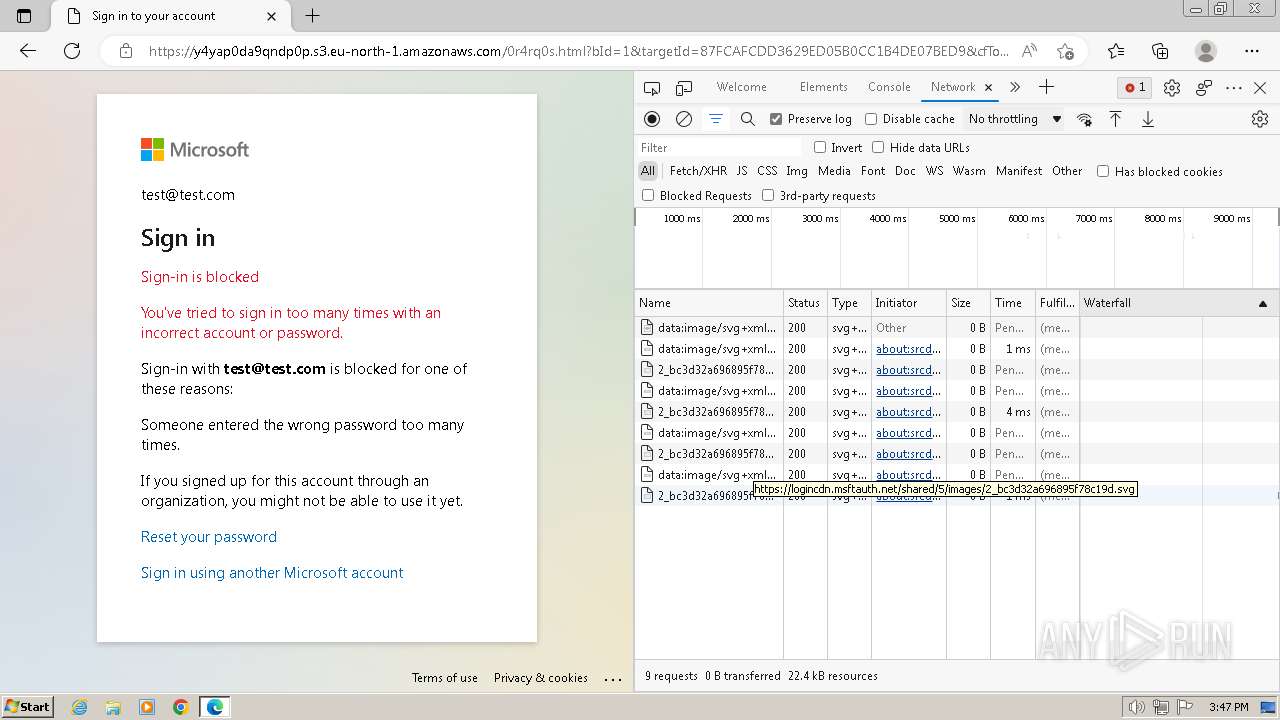Filter requests by Img type
The height and width of the screenshot is (720, 1280).
coord(797,171)
